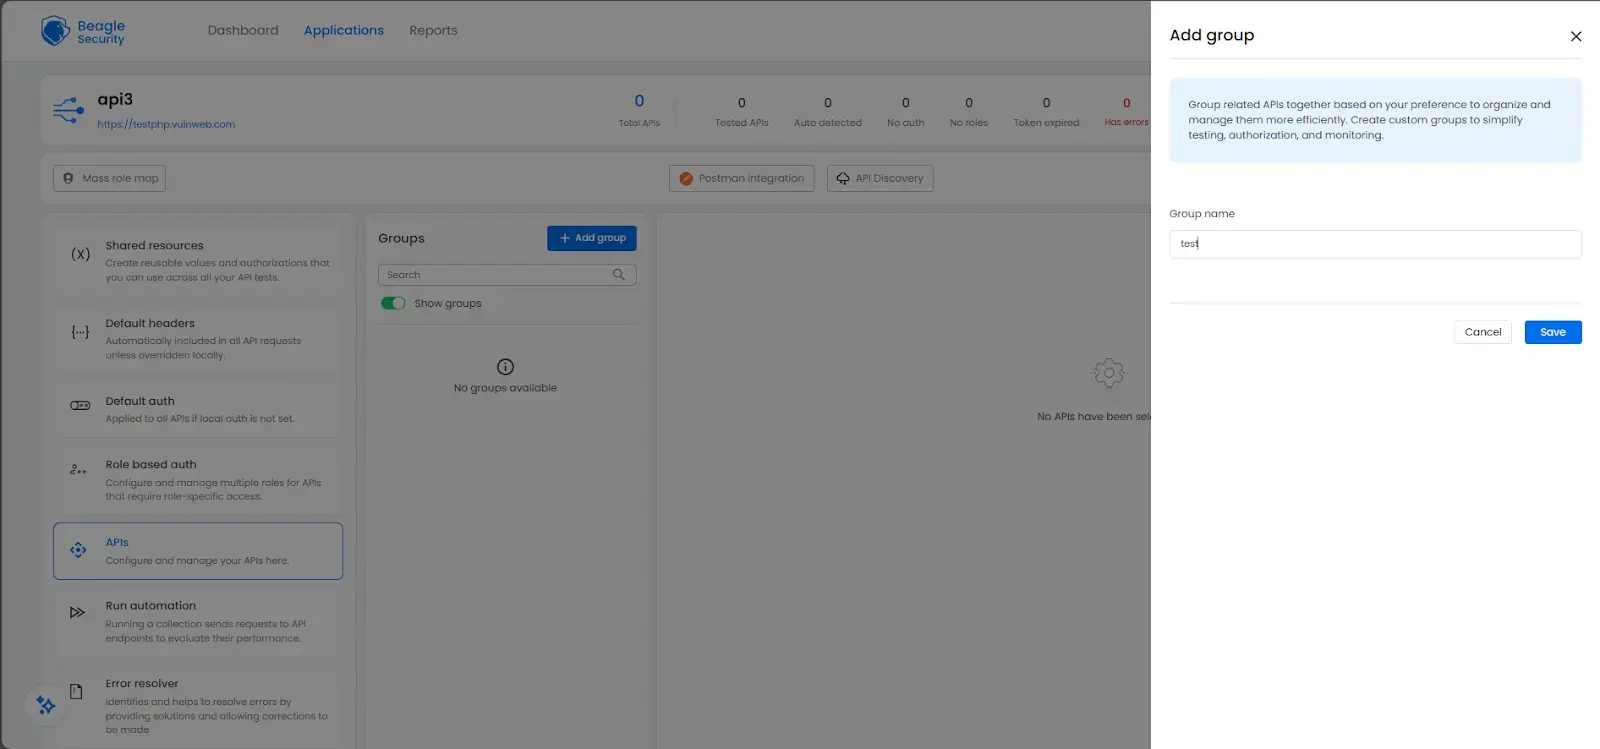This screenshot has width=1600, height=749.
Task: Click the Token expired count
Action: point(1047,103)
